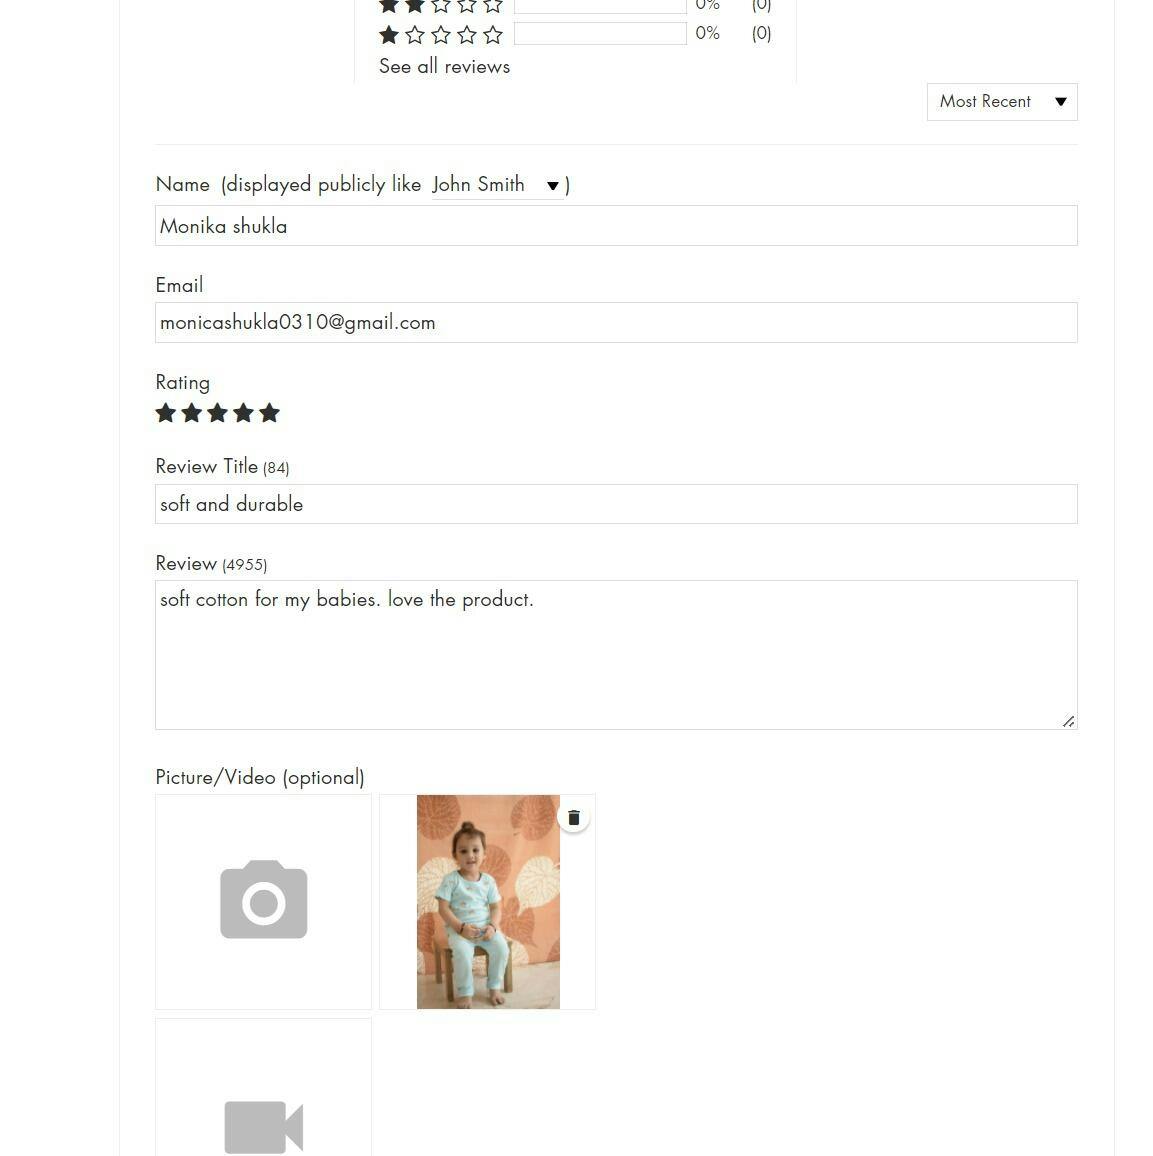Set rating to one star
The image size is (1153, 1156).
166,413
